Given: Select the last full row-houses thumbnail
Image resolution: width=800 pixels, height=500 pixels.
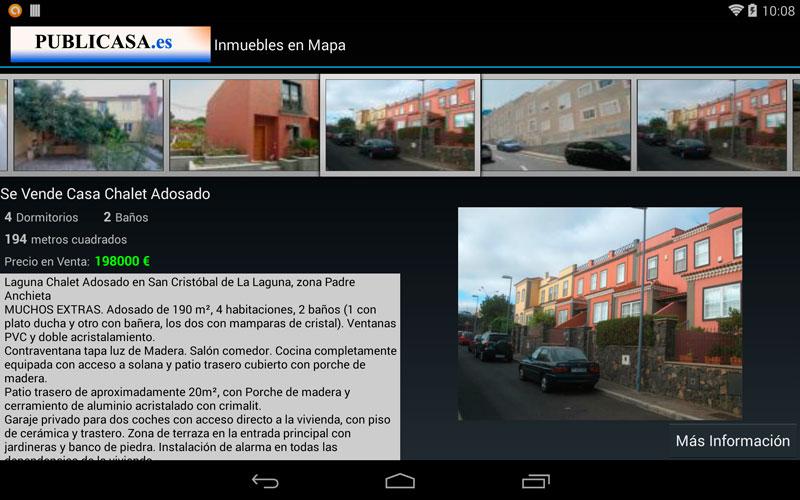Looking at the screenshot, I should tap(712, 125).
